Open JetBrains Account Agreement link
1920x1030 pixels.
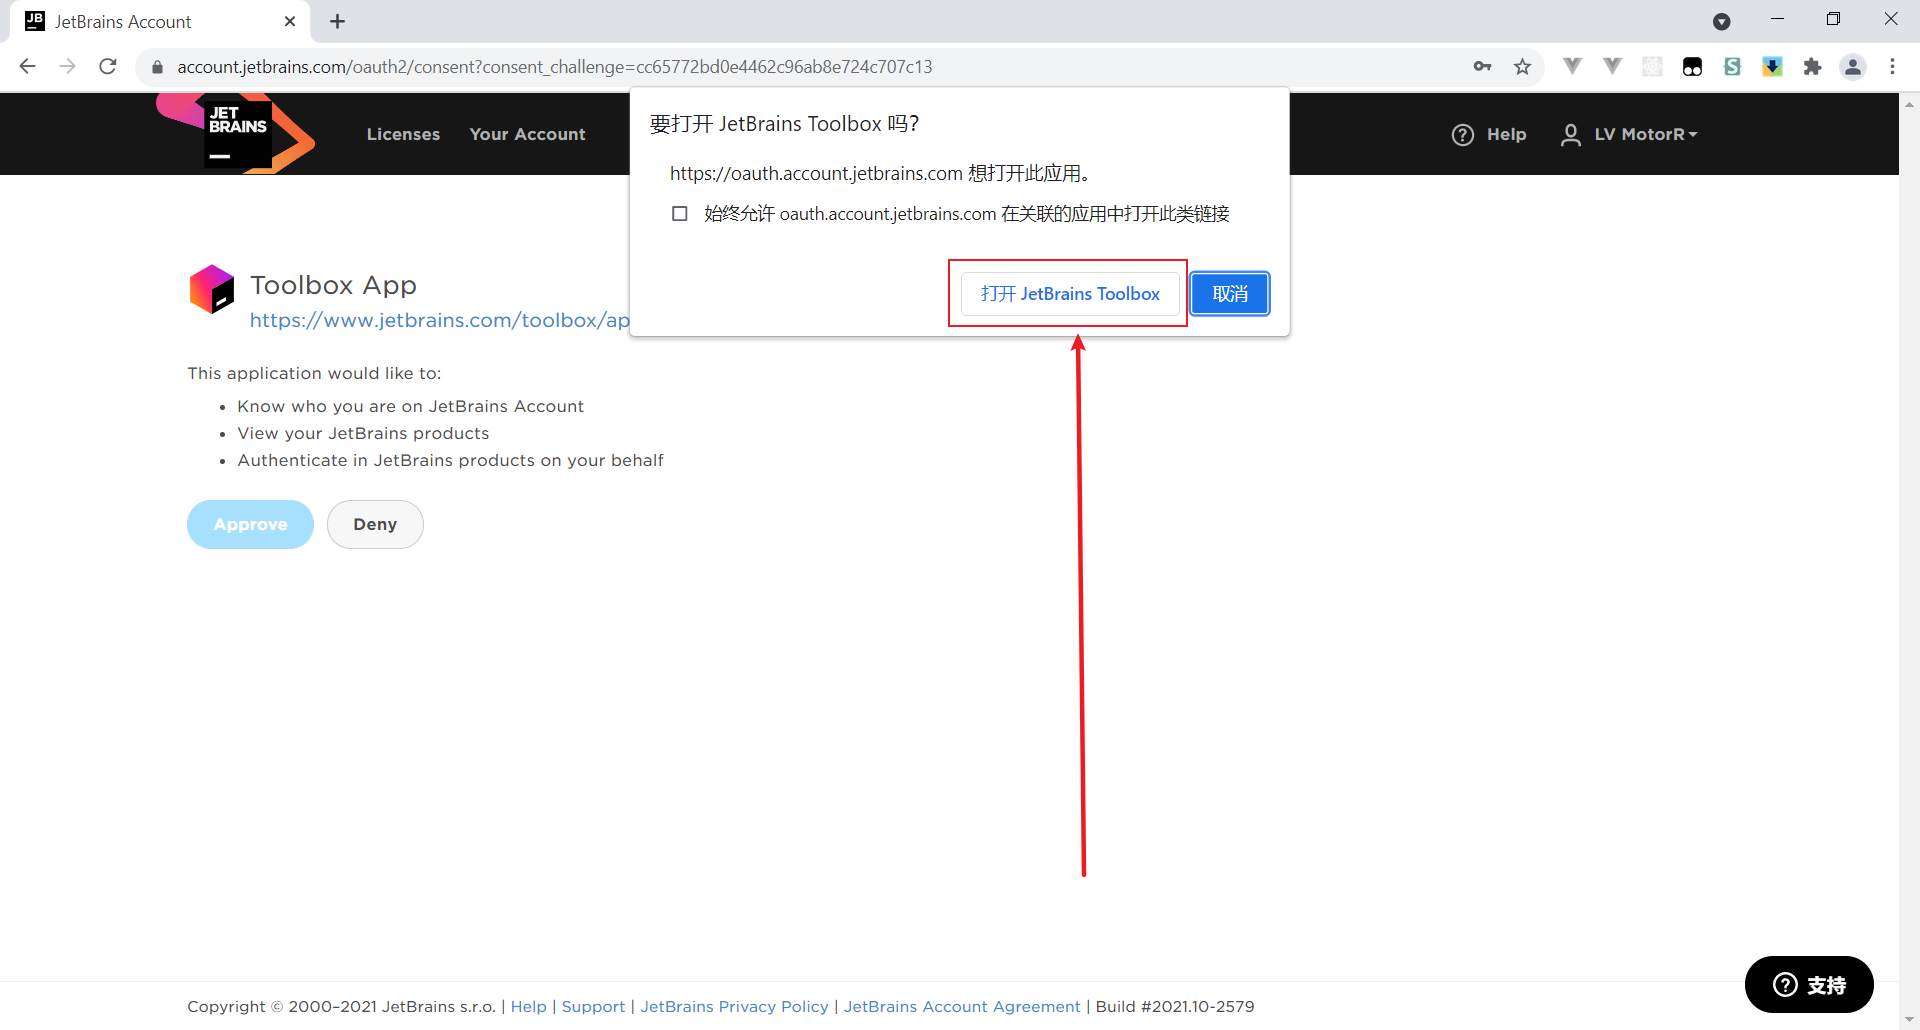962,1006
